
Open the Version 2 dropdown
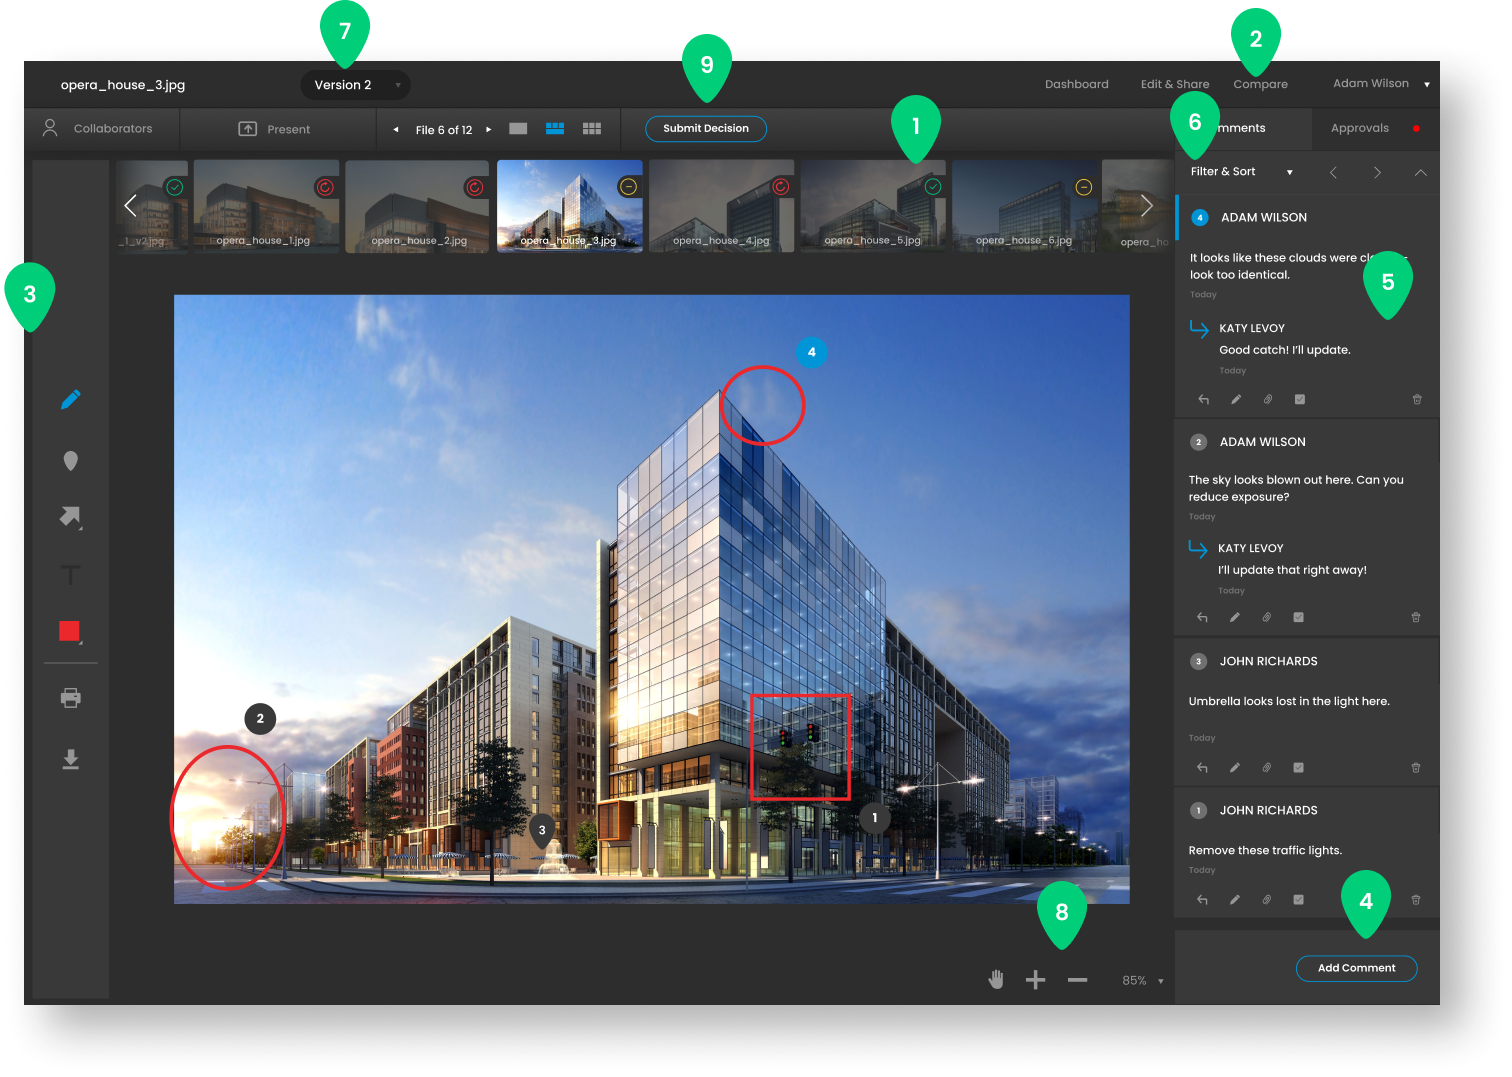(355, 85)
